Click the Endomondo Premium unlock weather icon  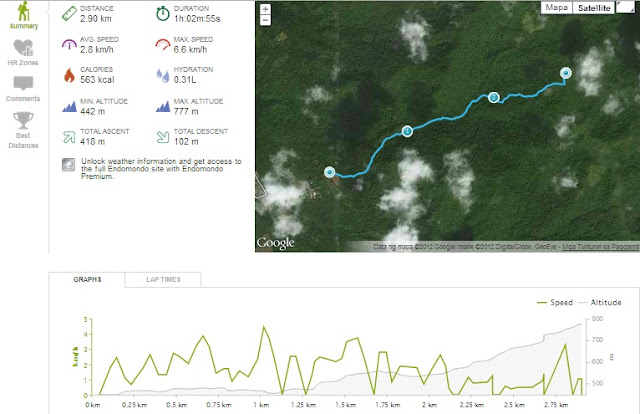pos(69,165)
